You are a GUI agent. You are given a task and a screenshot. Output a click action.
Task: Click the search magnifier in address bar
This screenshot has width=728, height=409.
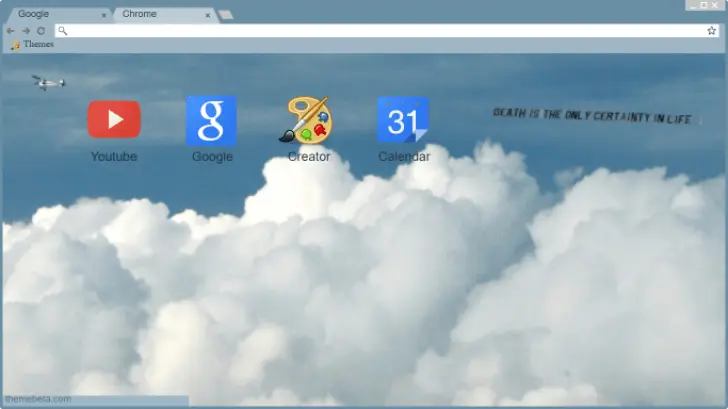click(62, 31)
